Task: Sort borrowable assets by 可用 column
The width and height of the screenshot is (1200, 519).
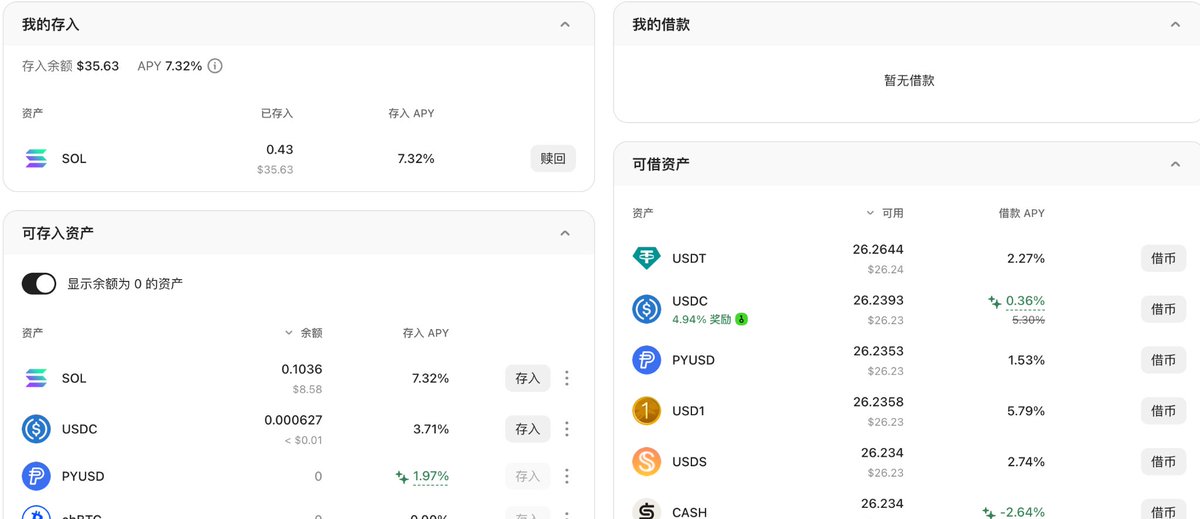Action: coord(885,213)
